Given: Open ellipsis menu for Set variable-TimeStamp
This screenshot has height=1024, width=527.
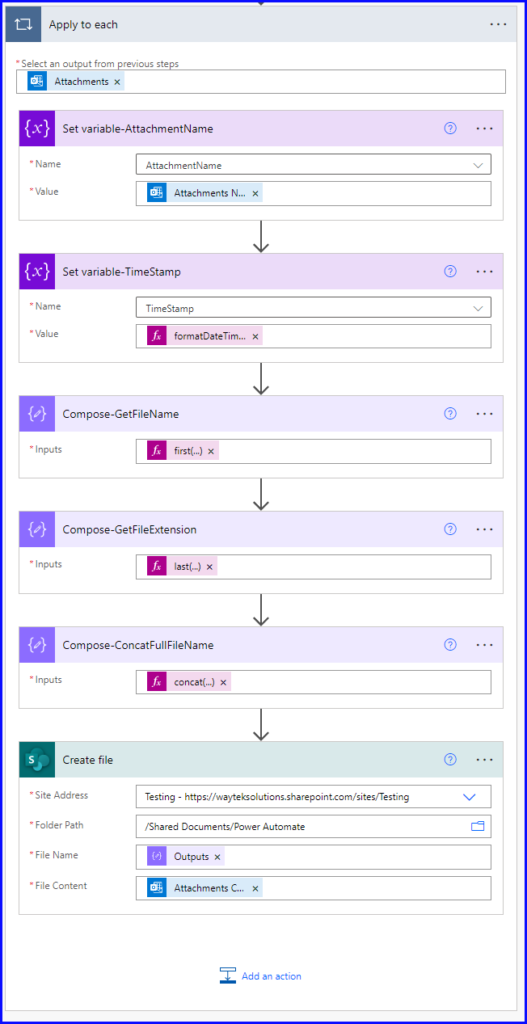Looking at the screenshot, I should pos(485,272).
